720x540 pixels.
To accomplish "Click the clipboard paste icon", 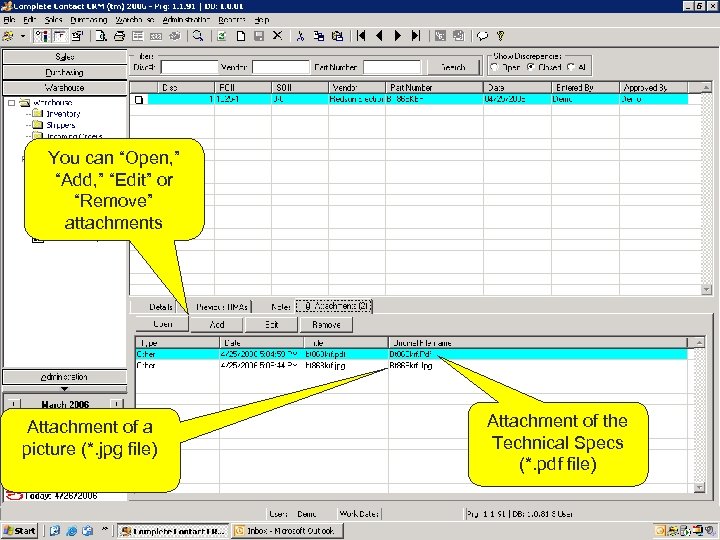I will click(338, 36).
